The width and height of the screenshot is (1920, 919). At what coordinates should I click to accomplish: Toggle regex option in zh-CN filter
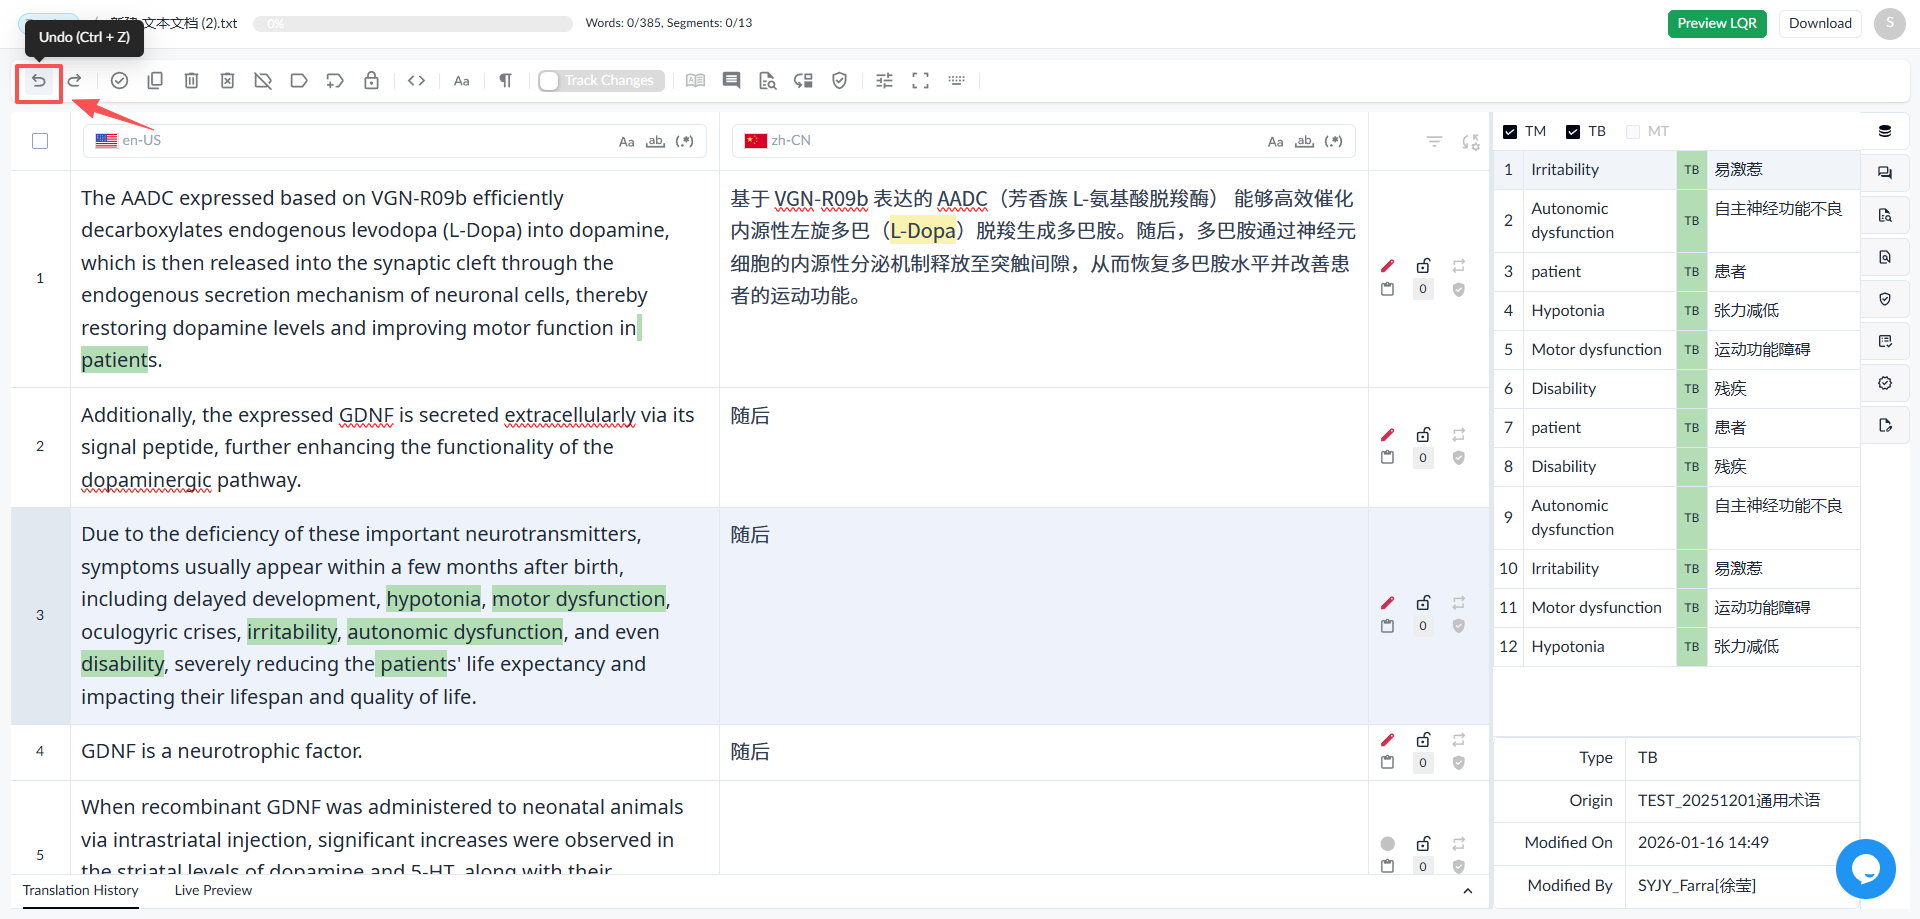click(1334, 142)
